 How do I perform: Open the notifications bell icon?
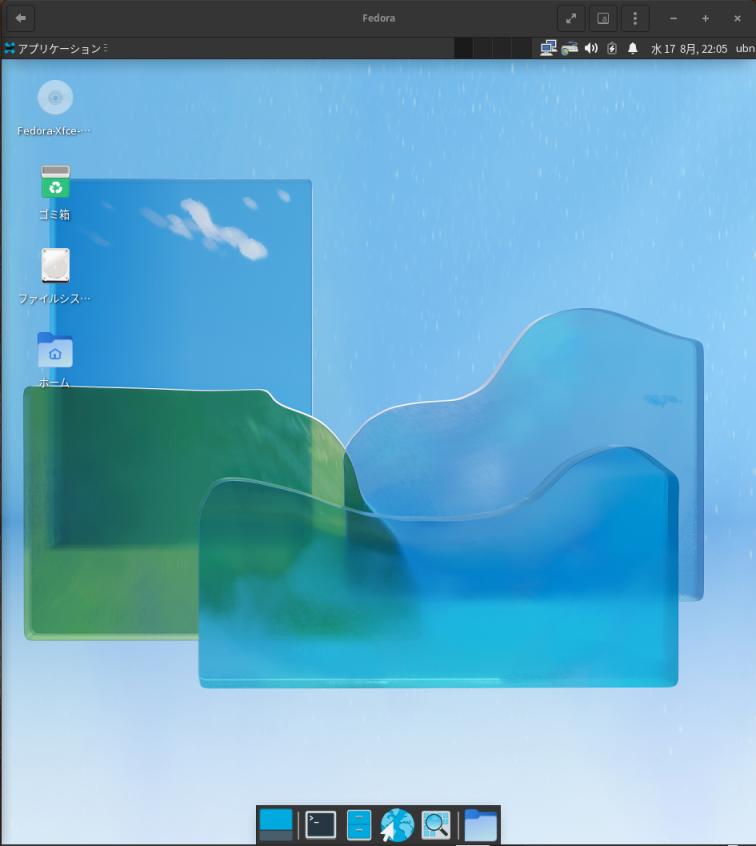(x=632, y=49)
